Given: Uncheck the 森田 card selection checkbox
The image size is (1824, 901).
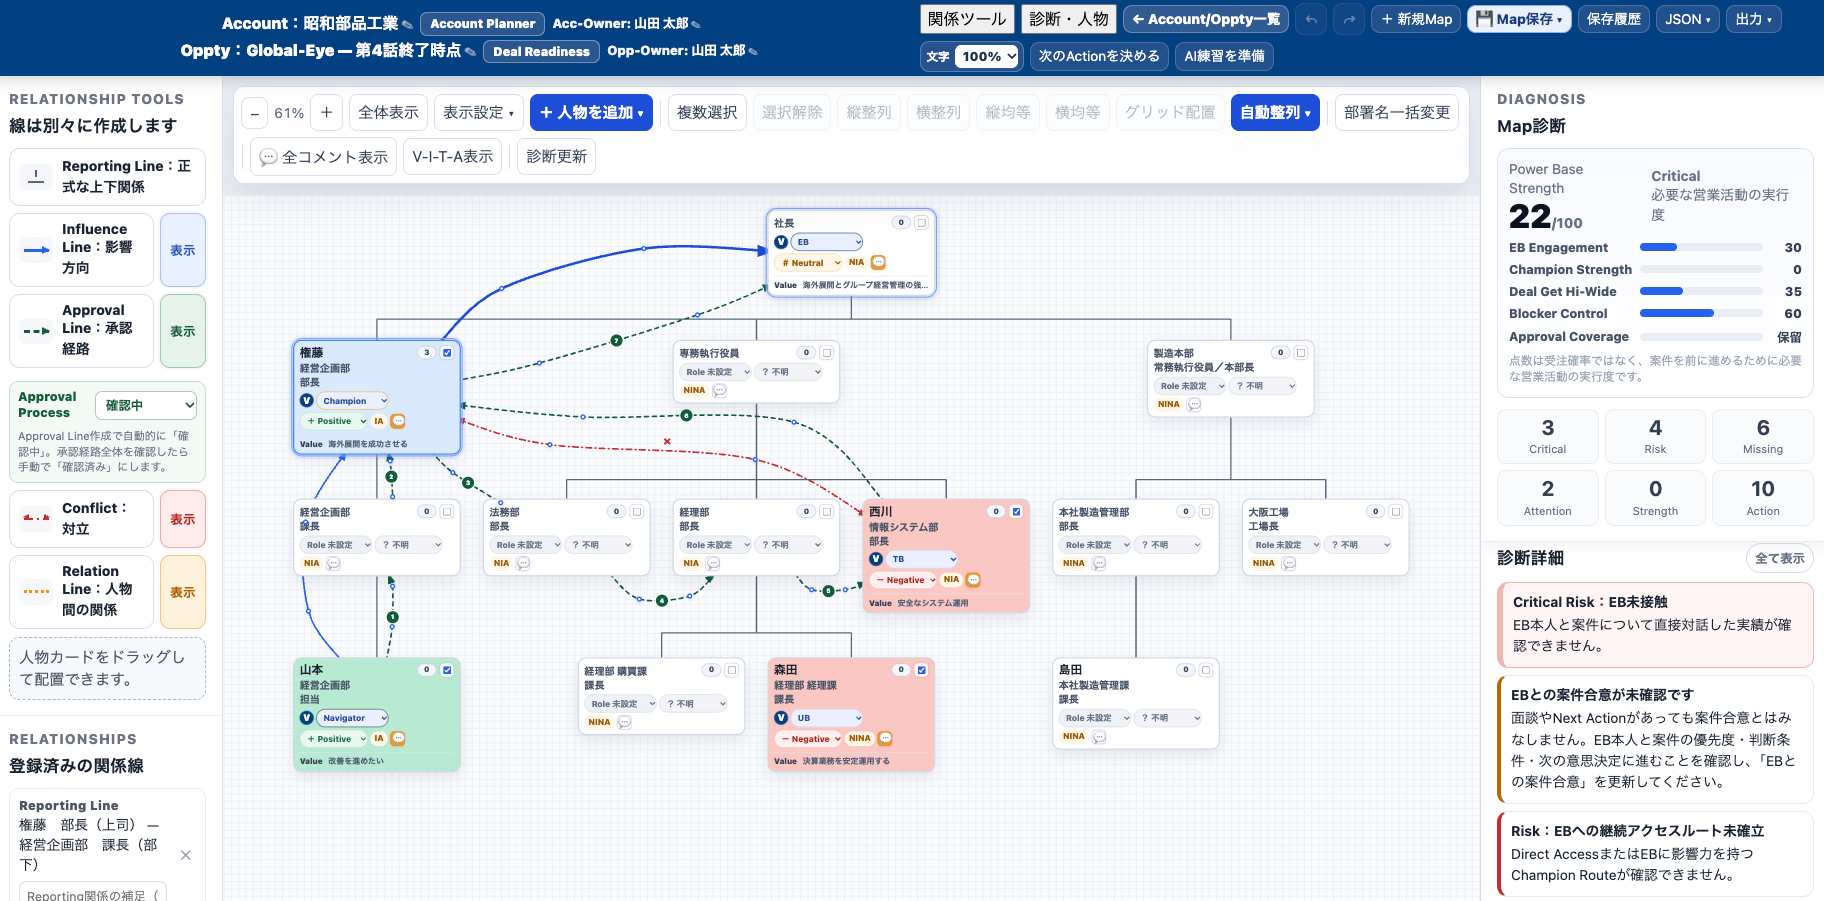Looking at the screenshot, I should (922, 670).
